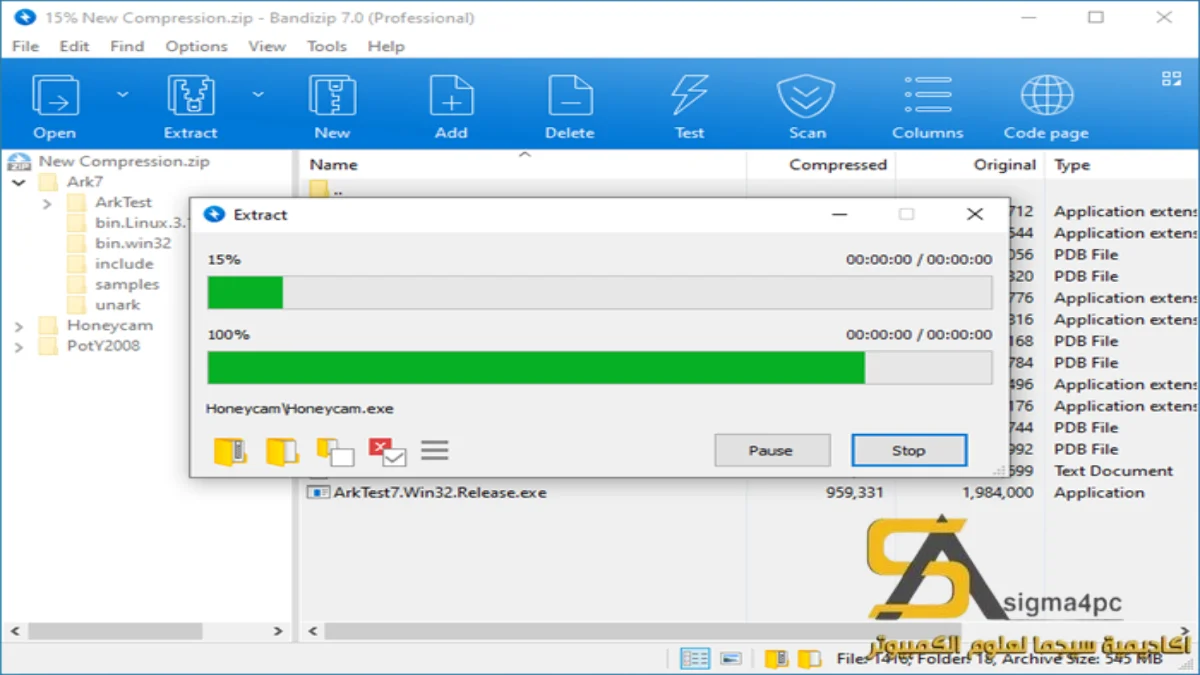
Task: Switch to details list view in status bar
Action: tap(695, 658)
